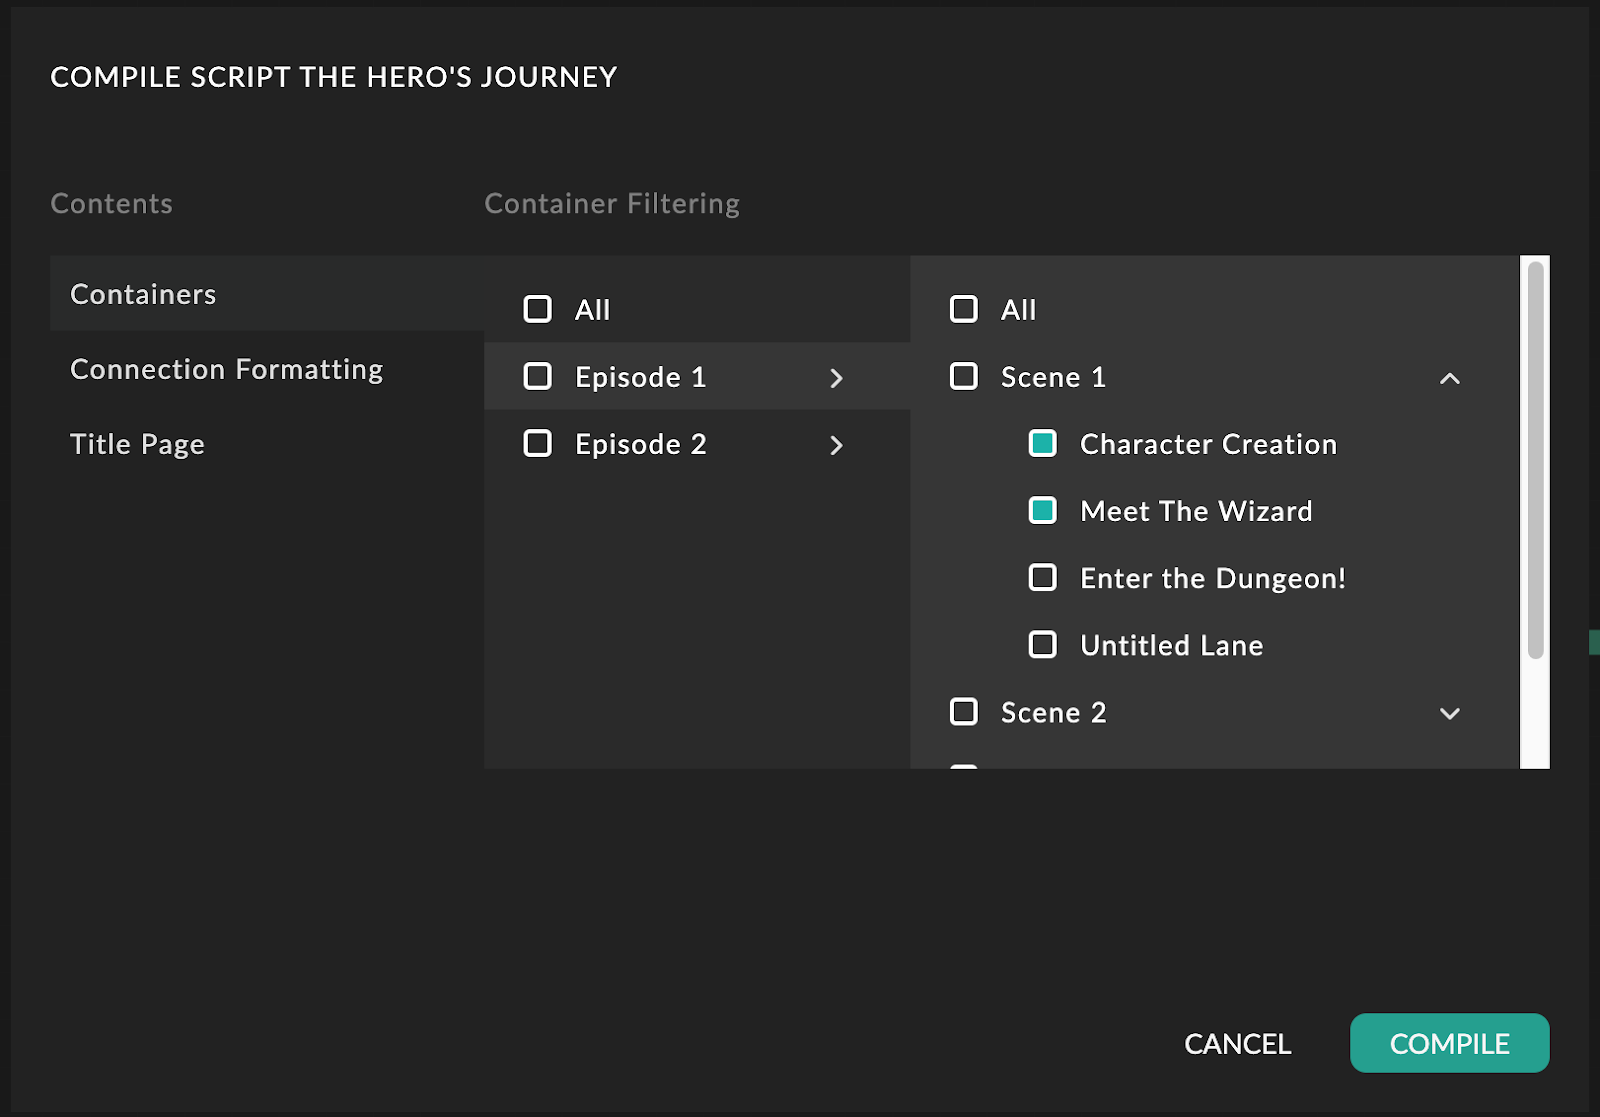The height and width of the screenshot is (1117, 1600).
Task: Tick the Scene 2 checkbox
Action: coord(964,711)
